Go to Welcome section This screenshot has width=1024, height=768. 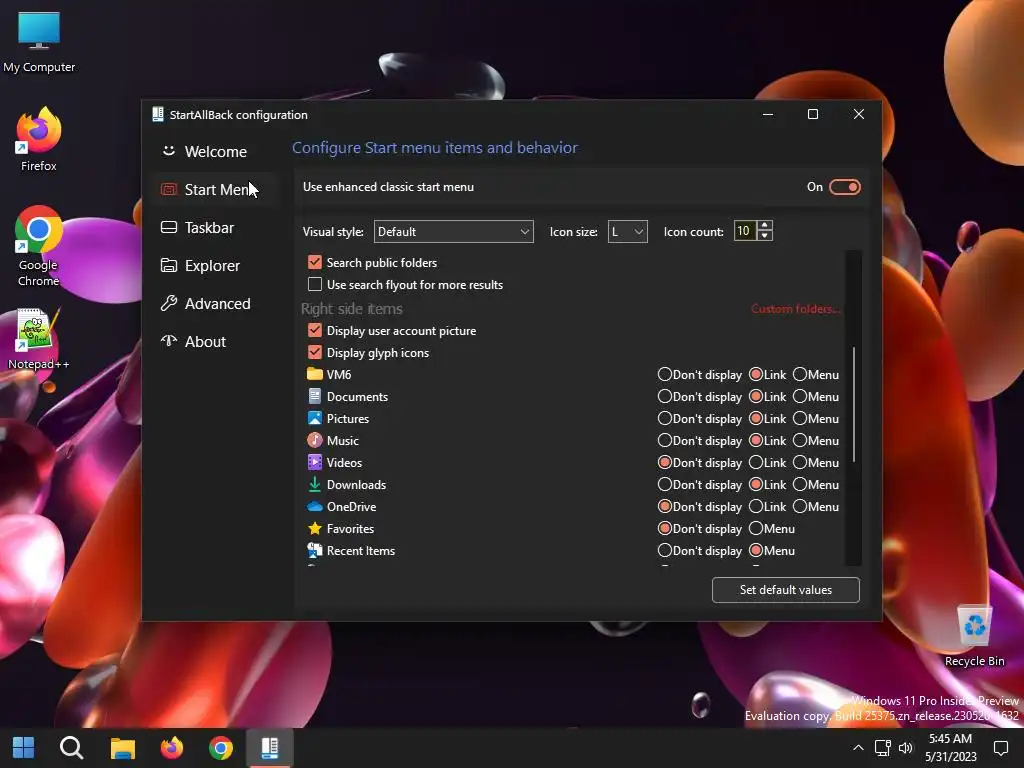[216, 152]
